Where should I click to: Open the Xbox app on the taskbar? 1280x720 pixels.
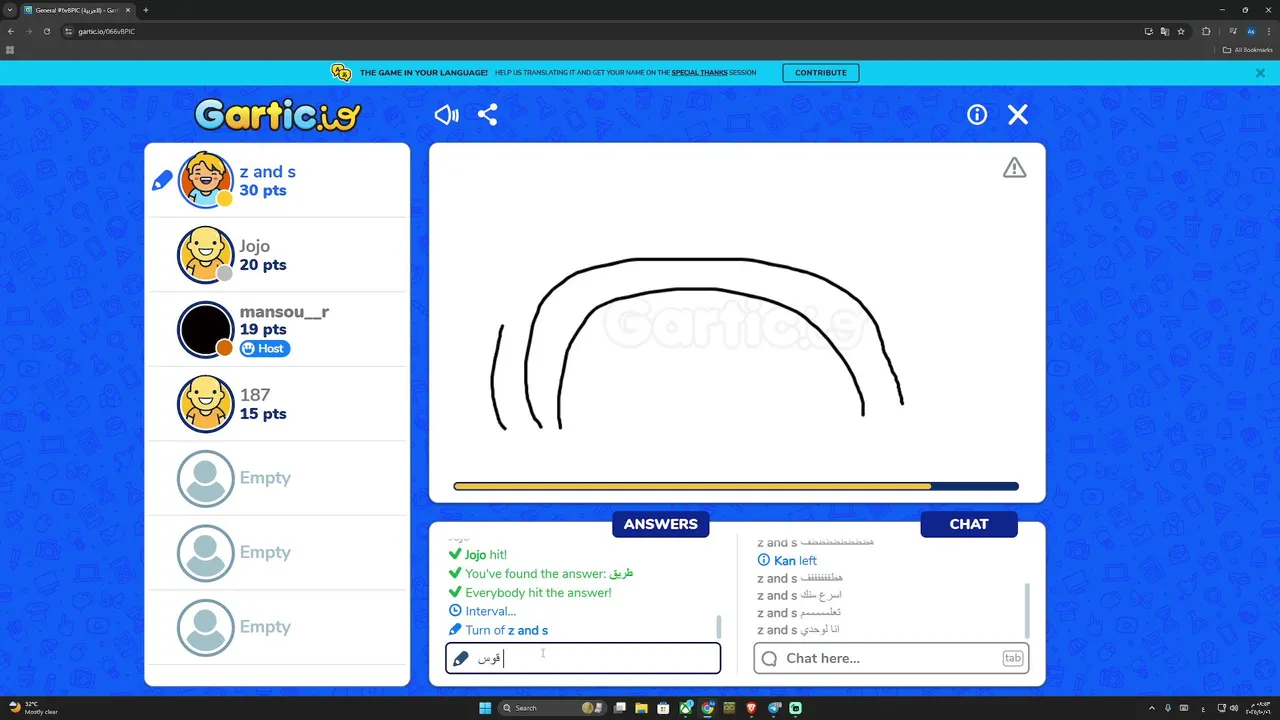tap(686, 708)
